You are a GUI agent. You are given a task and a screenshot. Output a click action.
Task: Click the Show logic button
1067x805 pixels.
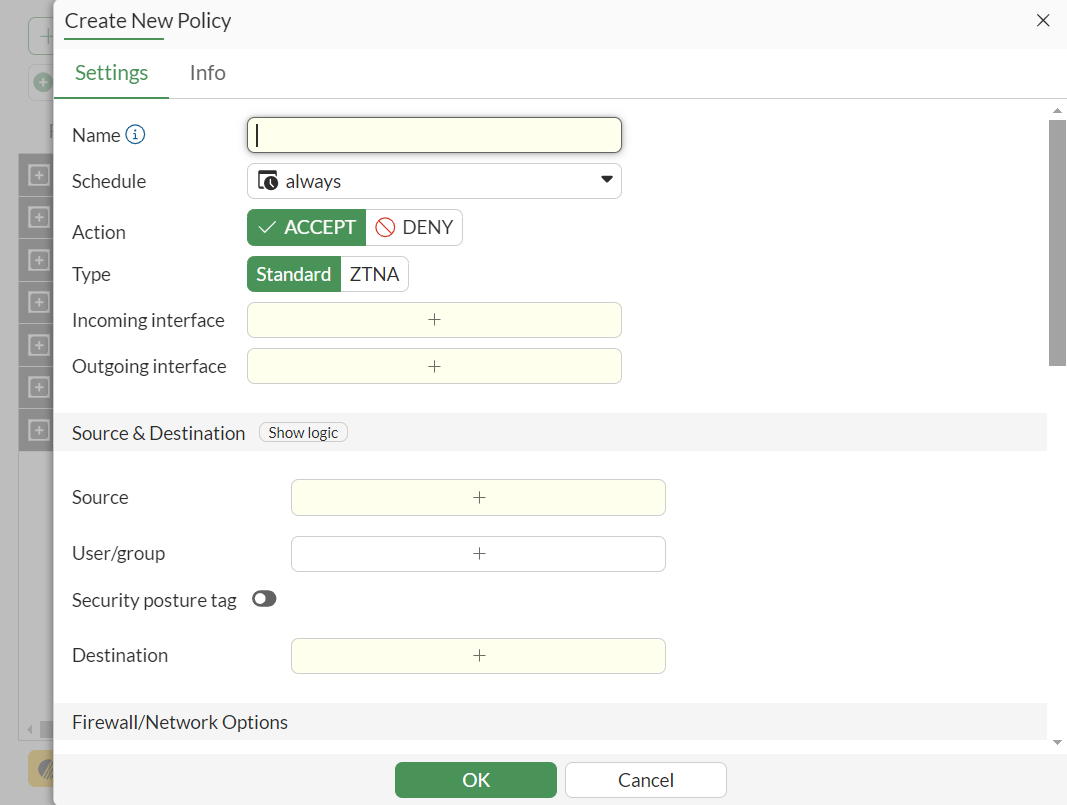pos(303,433)
